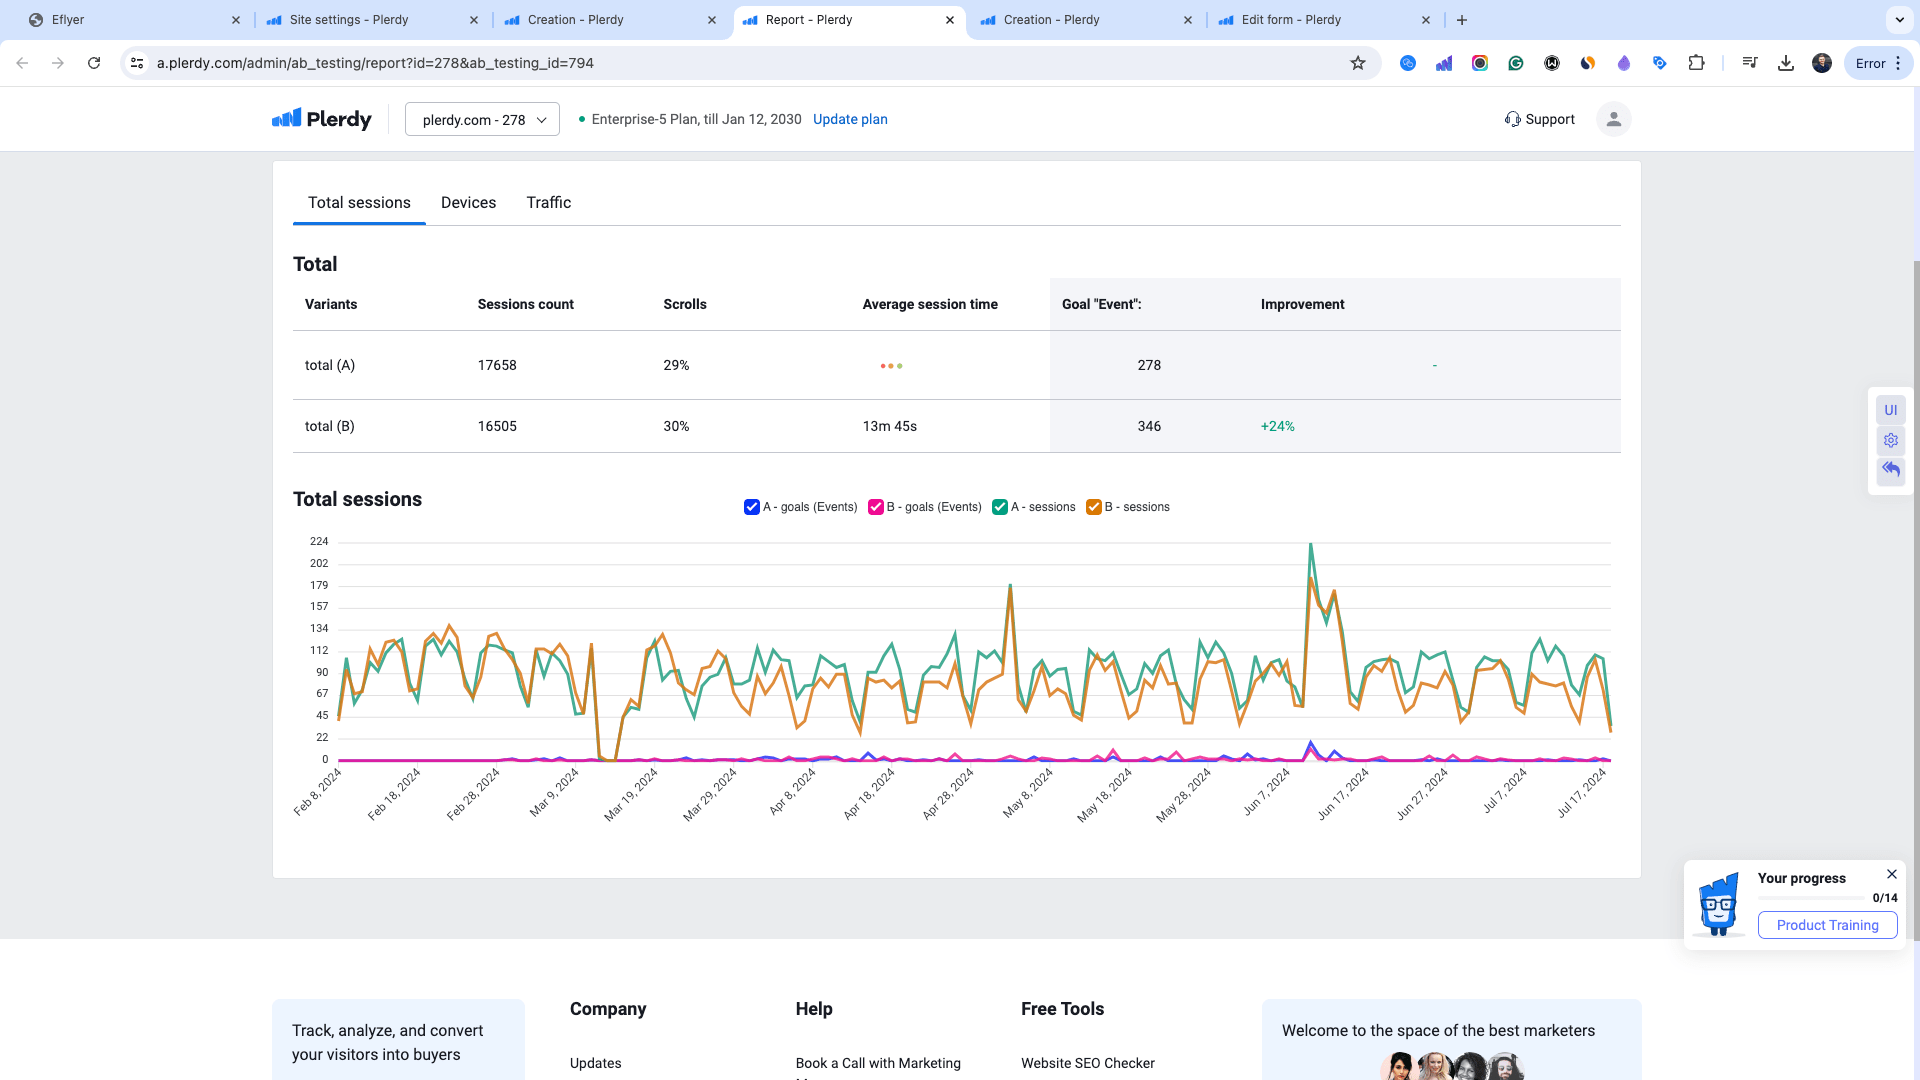Select the Traffic tab
The height and width of the screenshot is (1080, 1920).
[549, 202]
